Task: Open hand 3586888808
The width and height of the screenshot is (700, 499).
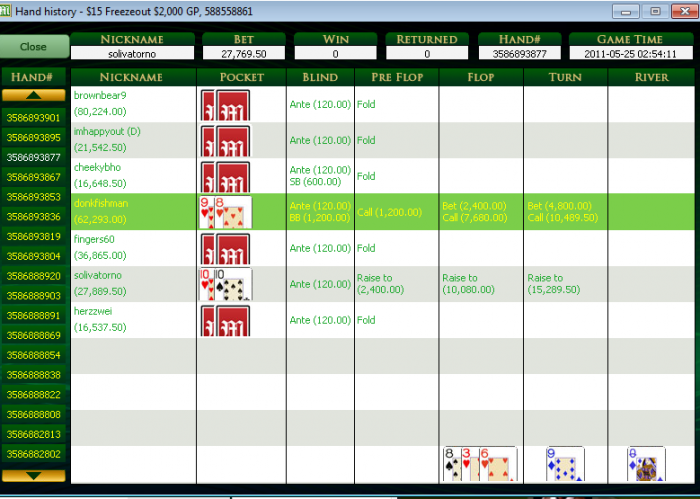Action: click(33, 414)
